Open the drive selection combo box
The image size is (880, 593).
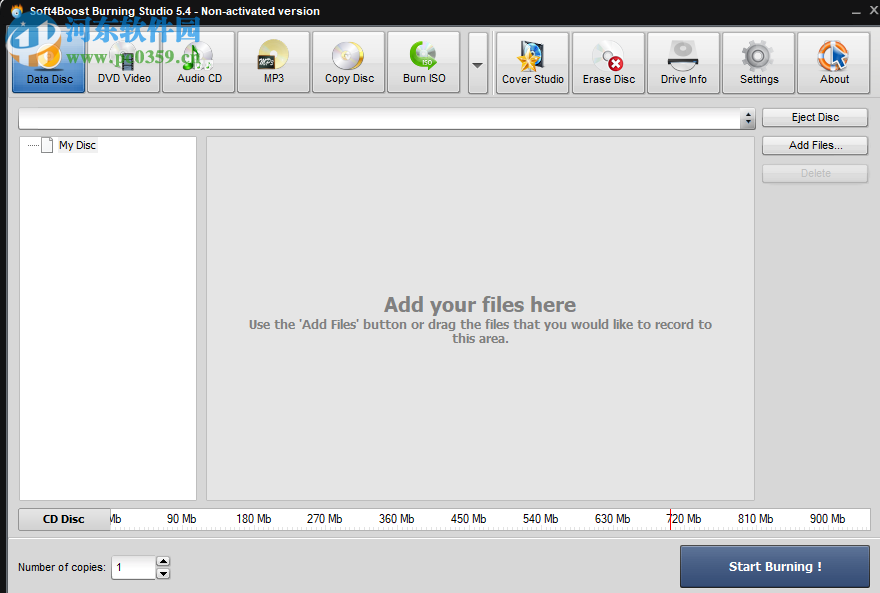(x=387, y=118)
